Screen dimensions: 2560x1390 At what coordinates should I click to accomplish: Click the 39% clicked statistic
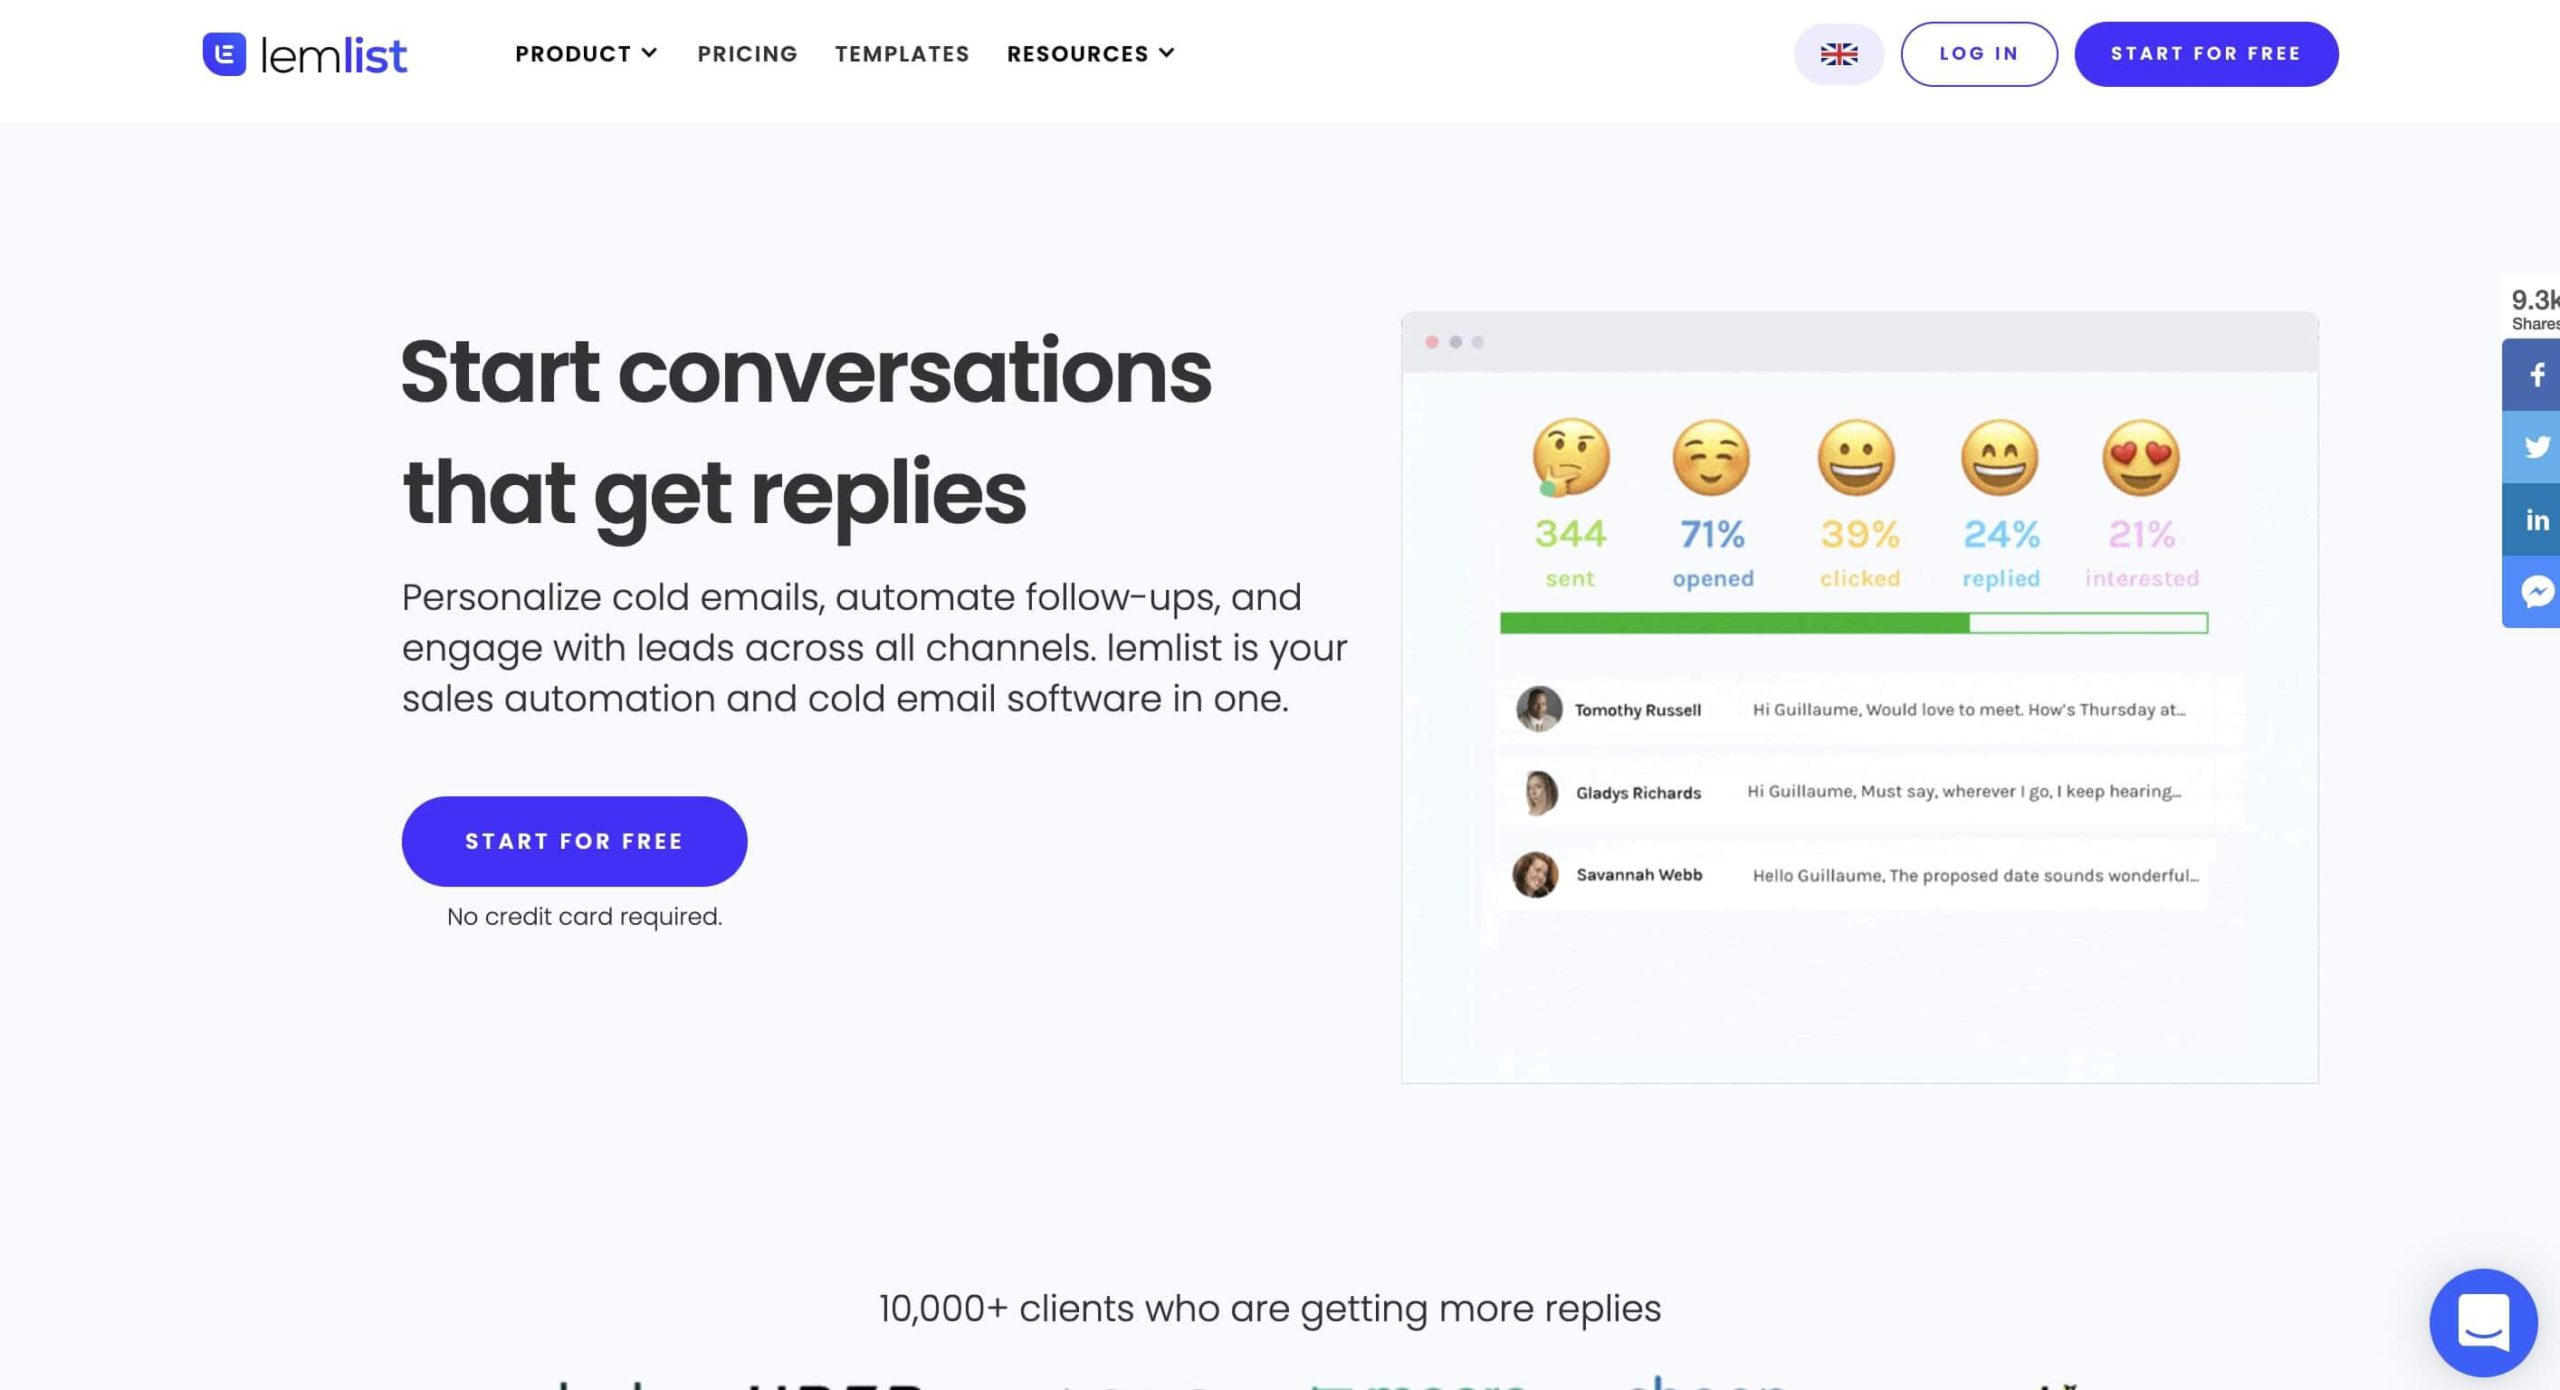click(x=1860, y=552)
